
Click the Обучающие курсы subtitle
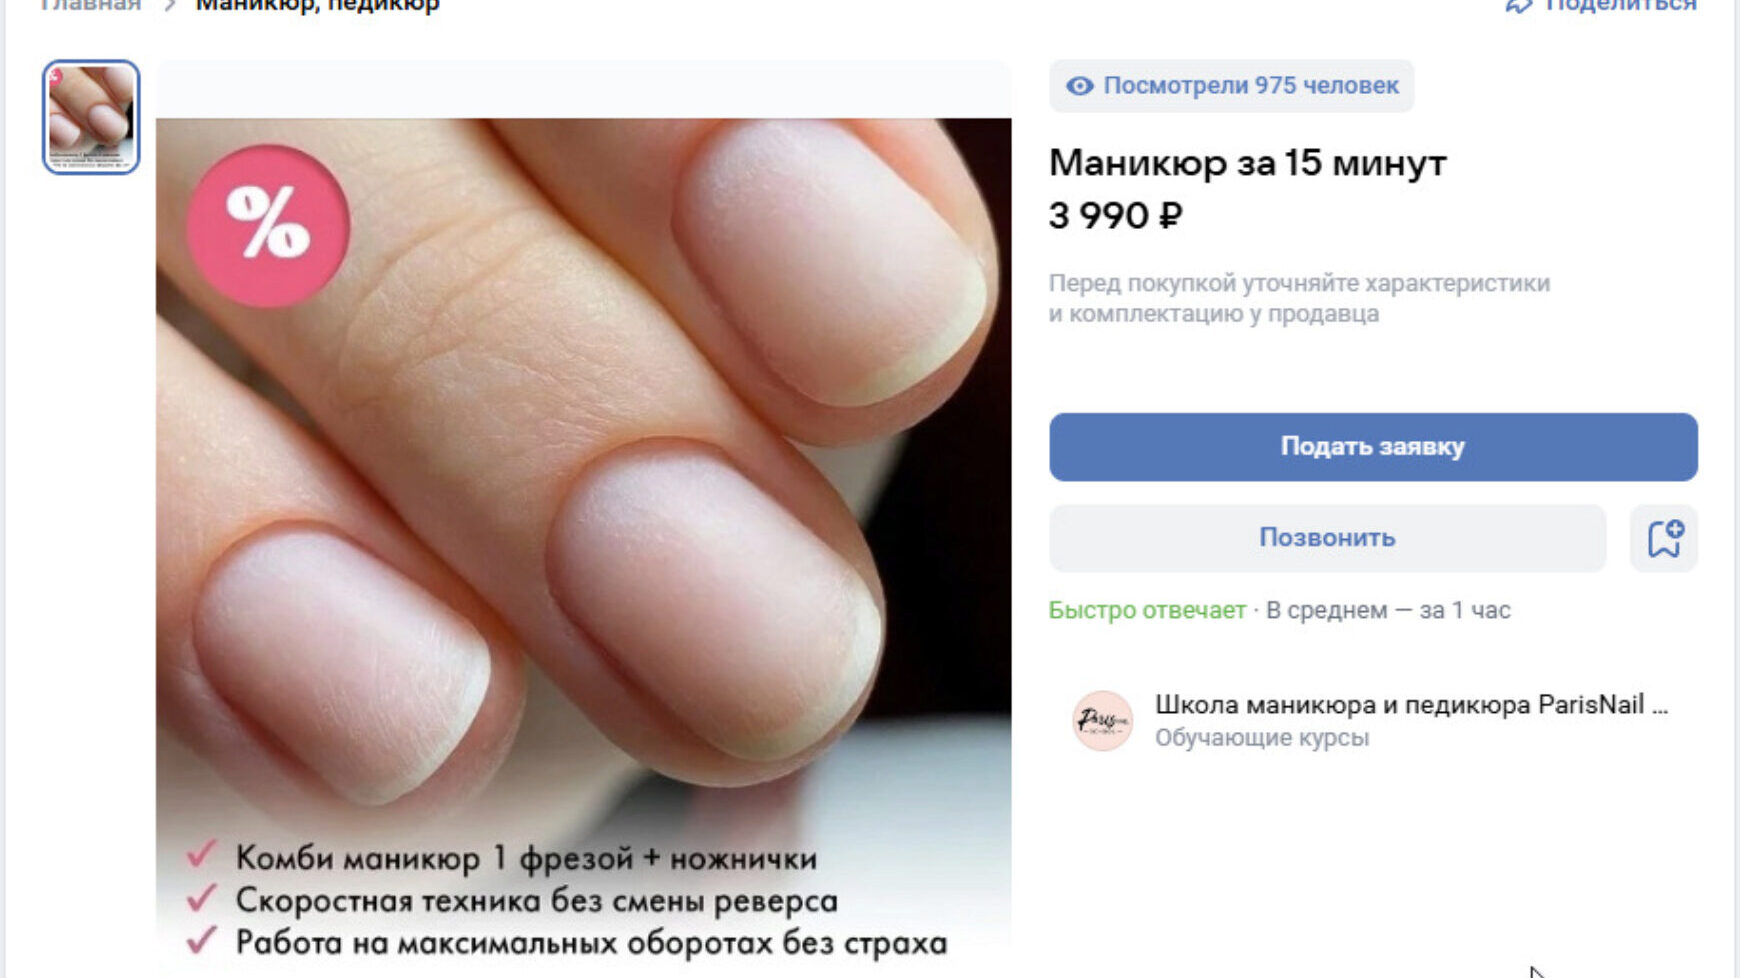(x=1262, y=738)
